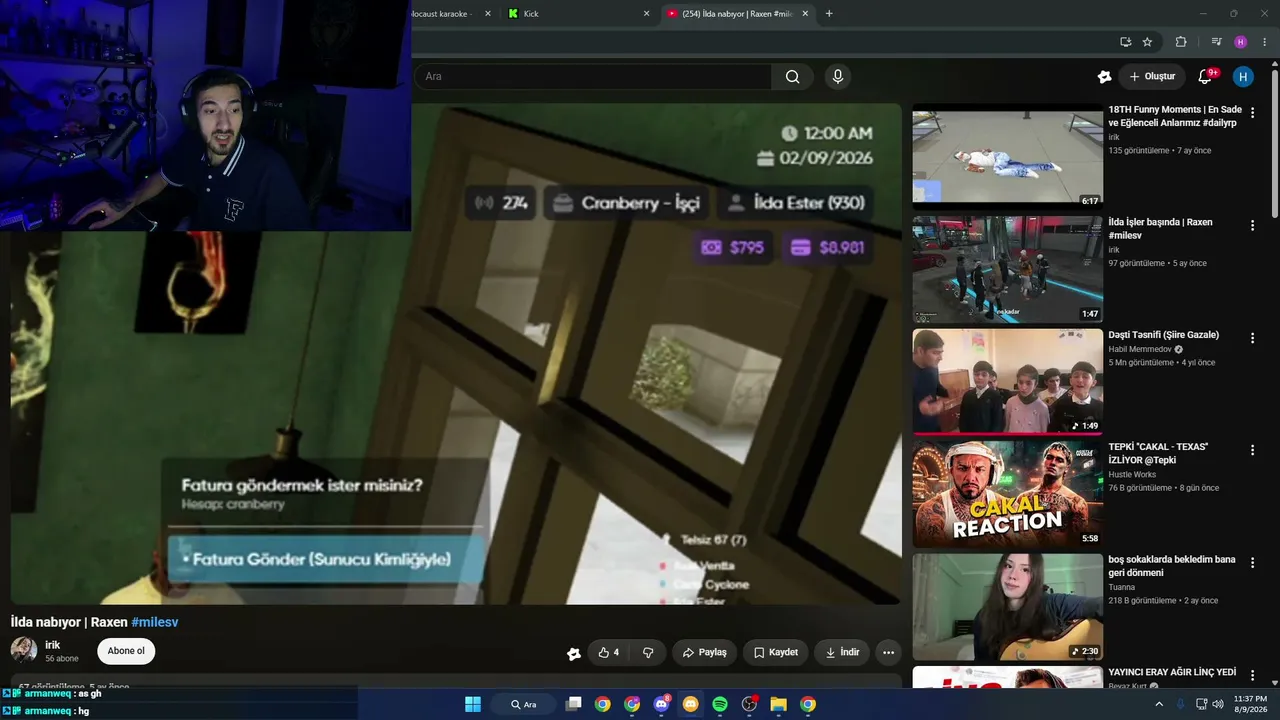Open more actions ellipsis under the video
The height and width of the screenshot is (720, 1280).
pyautogui.click(x=888, y=653)
